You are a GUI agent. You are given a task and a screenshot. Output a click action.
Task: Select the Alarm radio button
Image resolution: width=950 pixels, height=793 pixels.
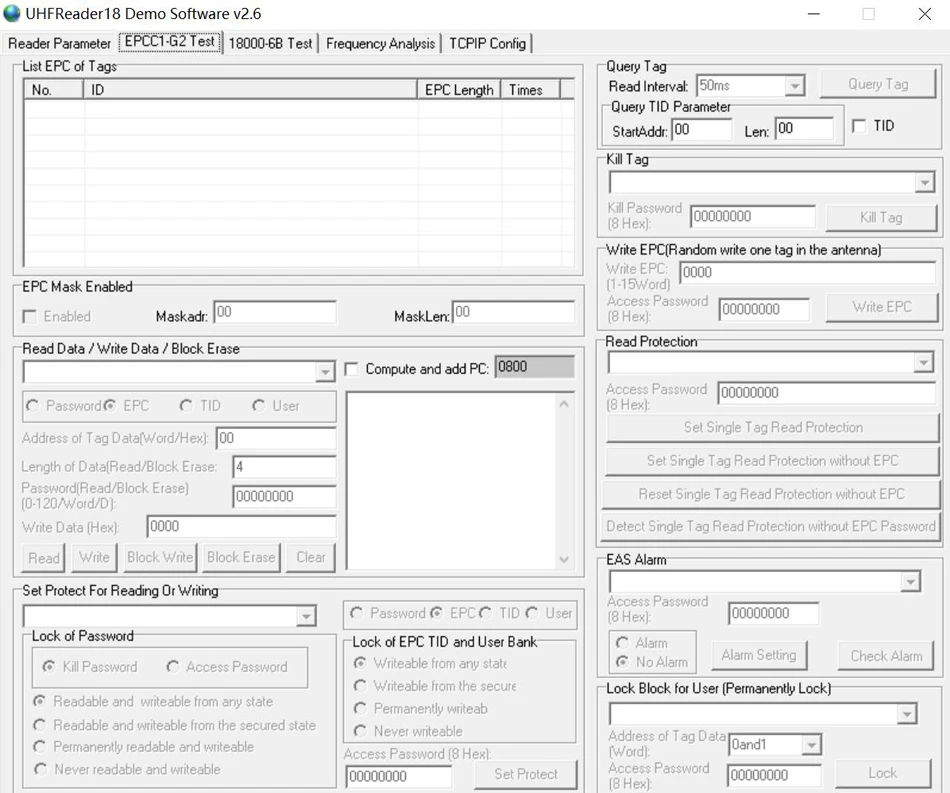[622, 643]
